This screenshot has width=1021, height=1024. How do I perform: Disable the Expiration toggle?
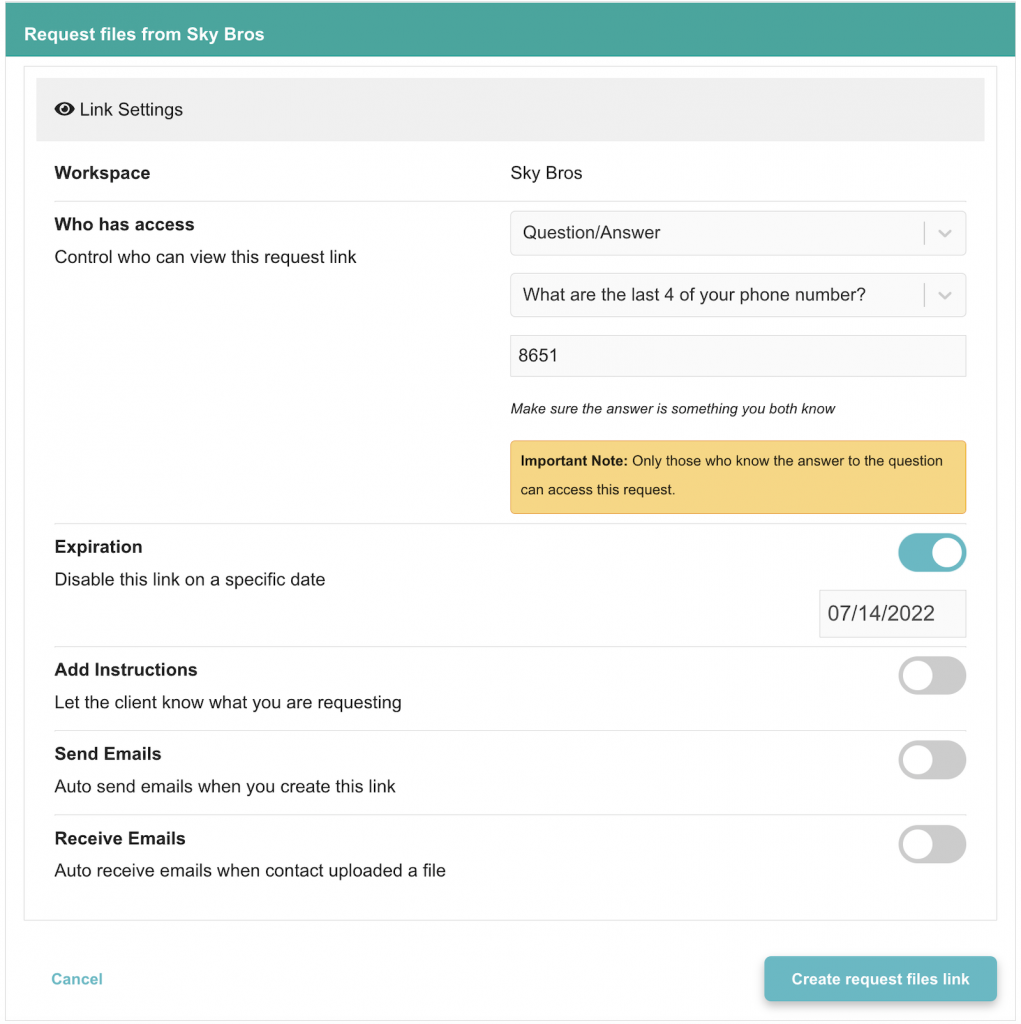click(x=932, y=553)
